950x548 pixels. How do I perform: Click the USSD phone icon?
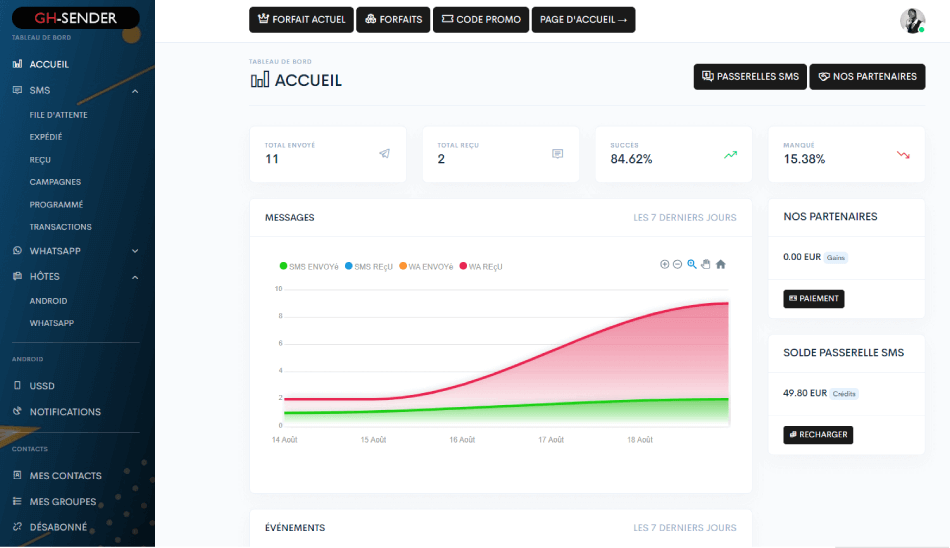pyautogui.click(x=18, y=386)
